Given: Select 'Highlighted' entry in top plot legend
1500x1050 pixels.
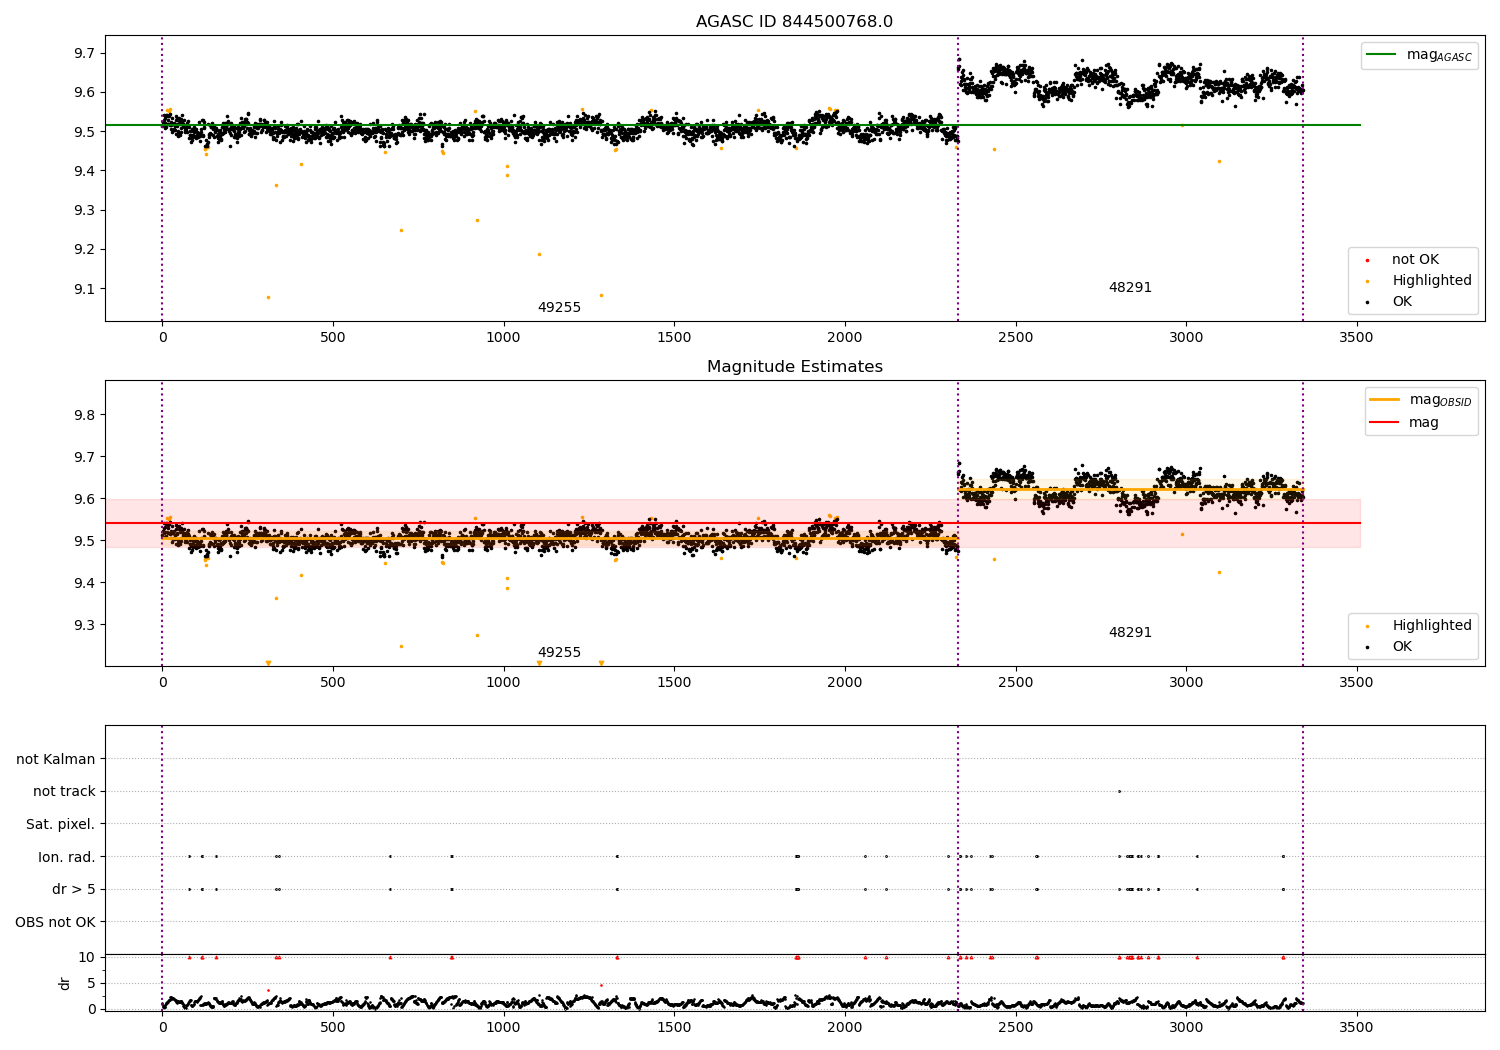Looking at the screenshot, I should tap(1432, 281).
